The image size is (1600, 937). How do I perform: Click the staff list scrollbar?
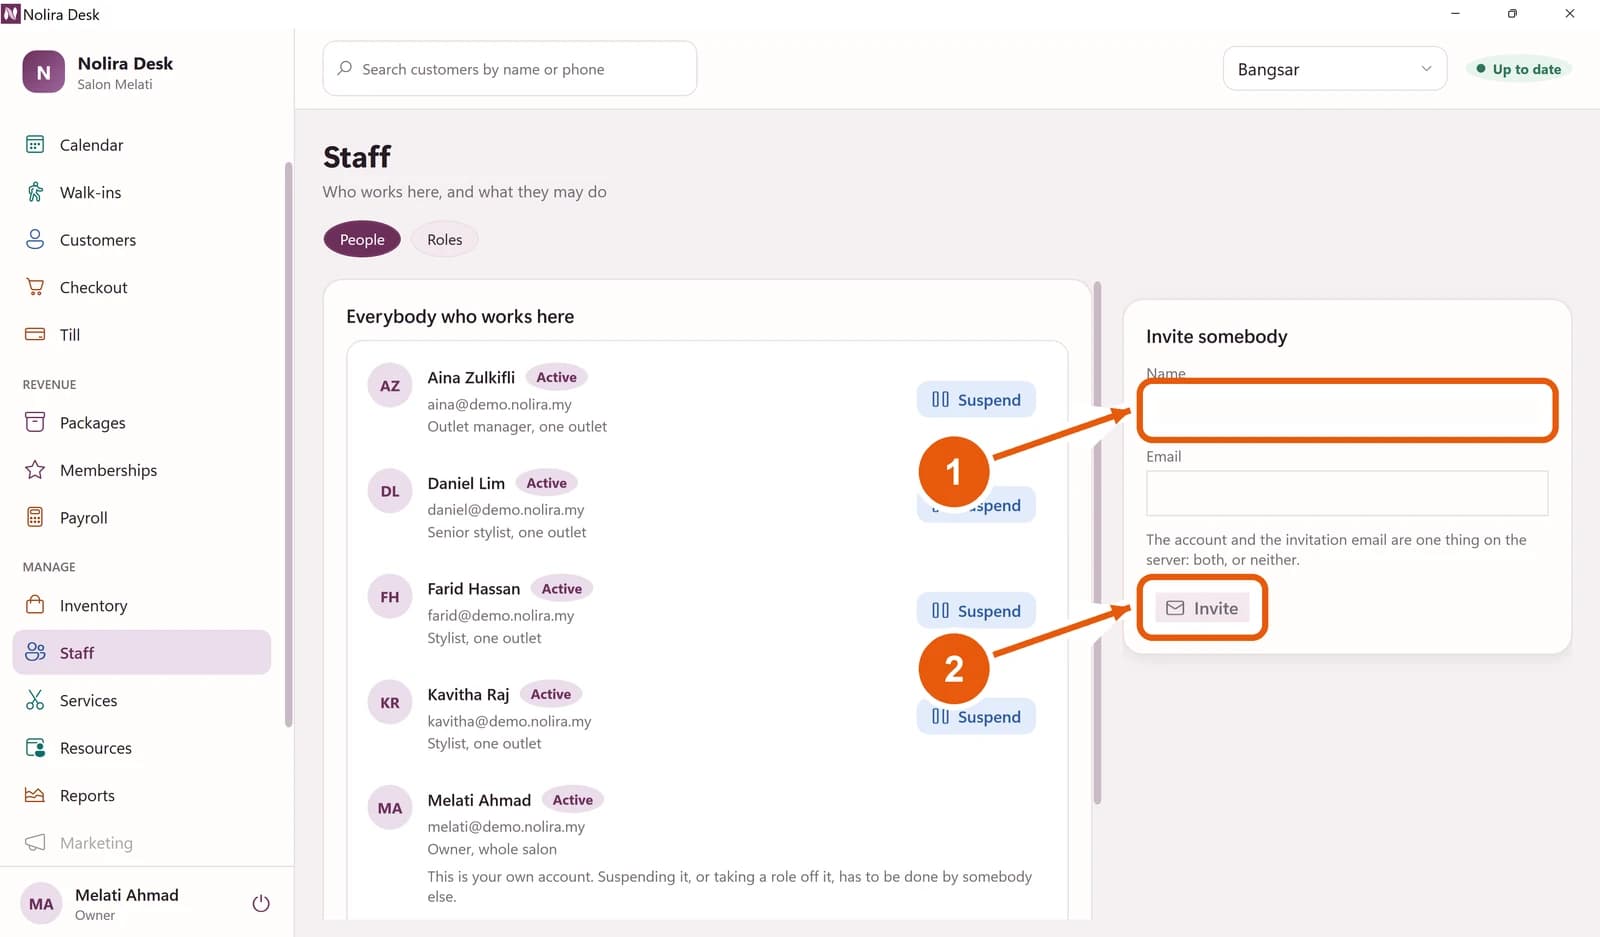coord(1097,544)
